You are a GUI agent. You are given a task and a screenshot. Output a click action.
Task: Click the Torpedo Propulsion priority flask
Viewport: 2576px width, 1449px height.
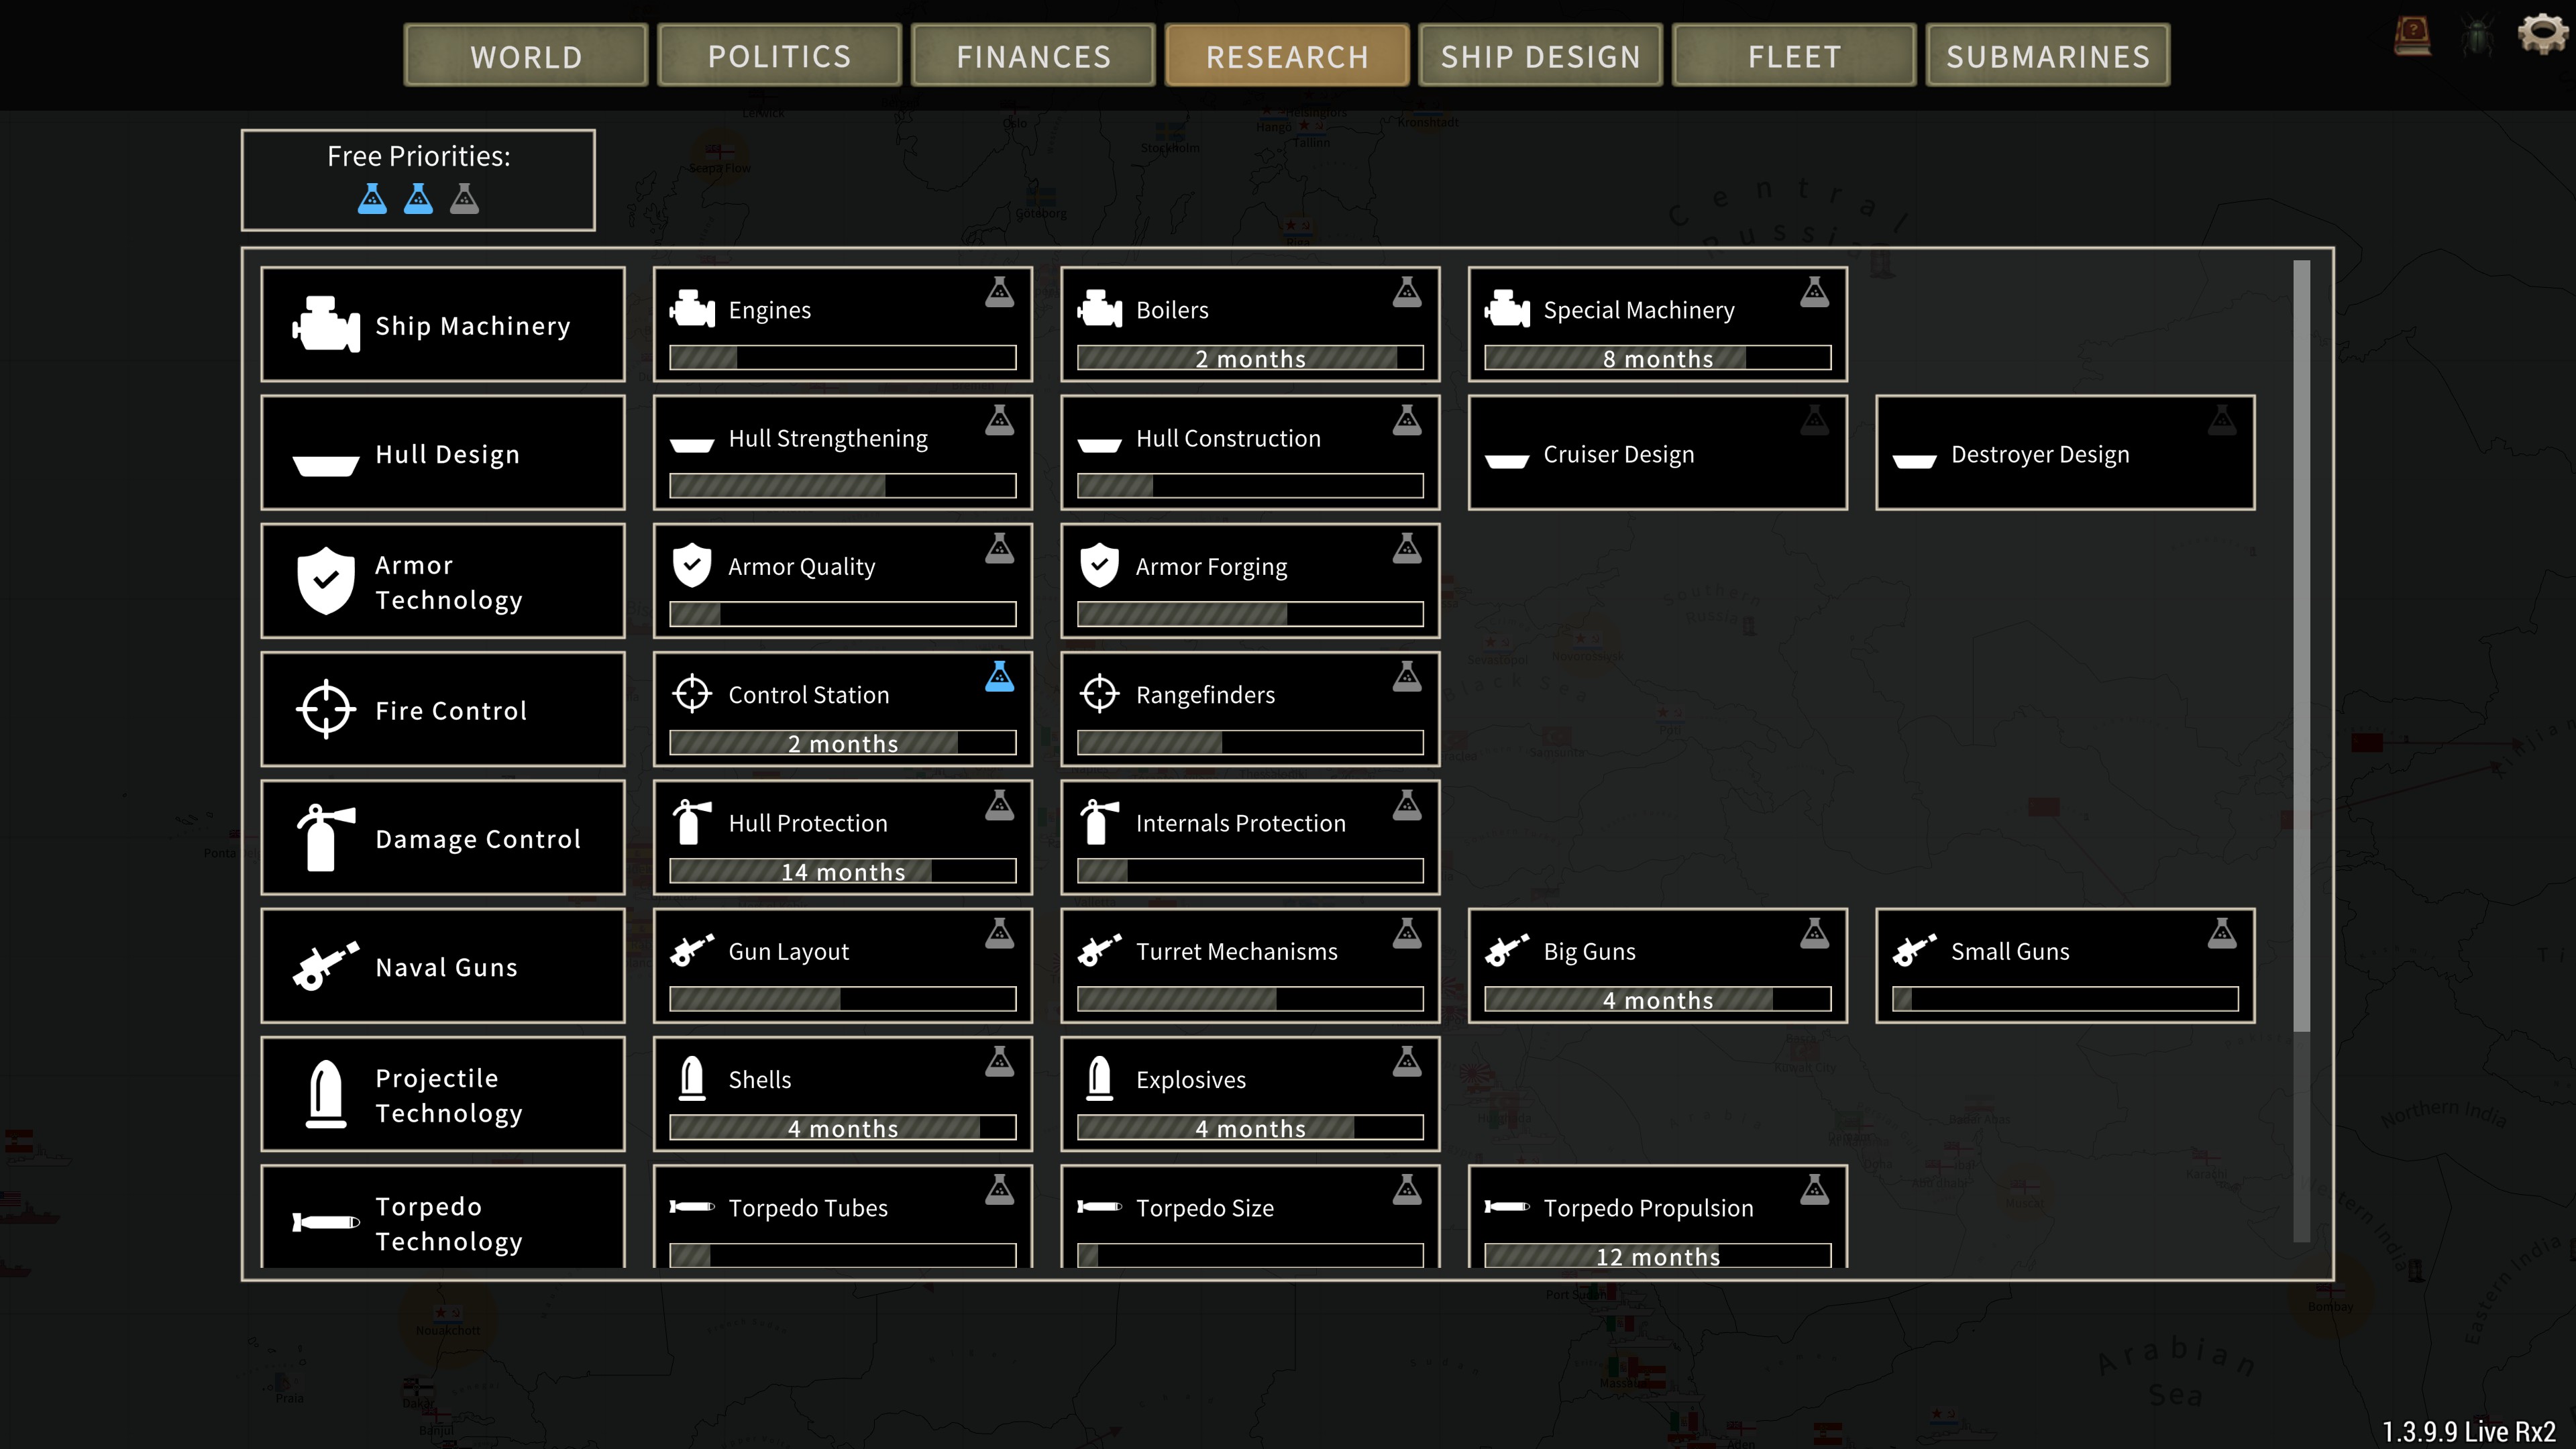[x=1814, y=1190]
